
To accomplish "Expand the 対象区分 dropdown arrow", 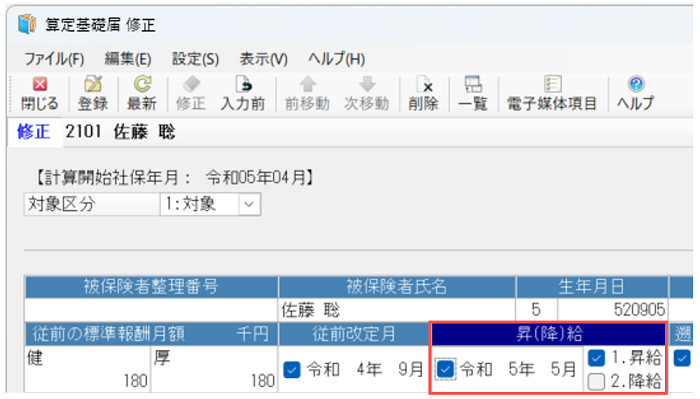I will [249, 204].
